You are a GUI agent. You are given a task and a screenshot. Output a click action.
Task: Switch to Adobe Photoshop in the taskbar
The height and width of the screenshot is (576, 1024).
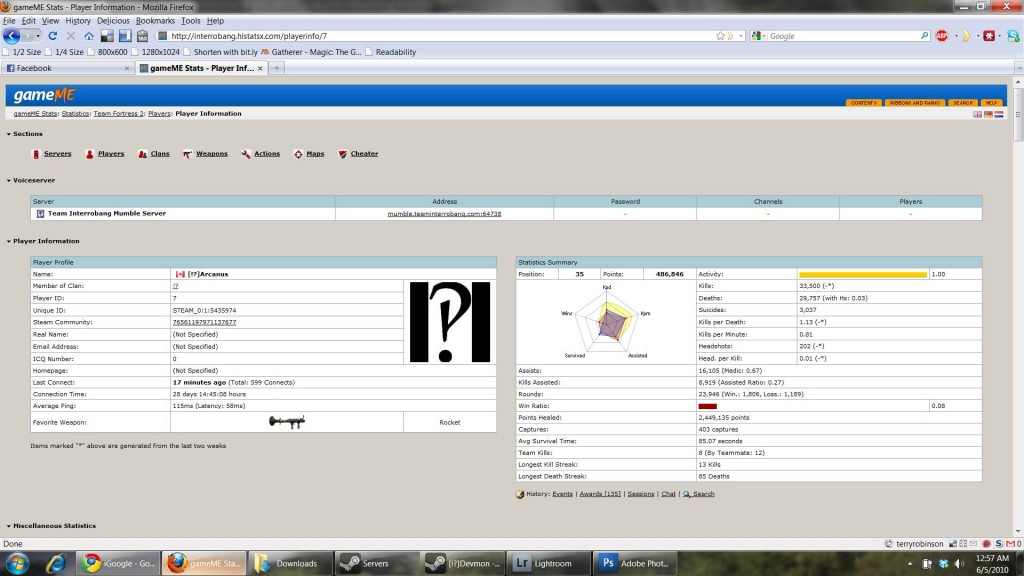coord(636,563)
